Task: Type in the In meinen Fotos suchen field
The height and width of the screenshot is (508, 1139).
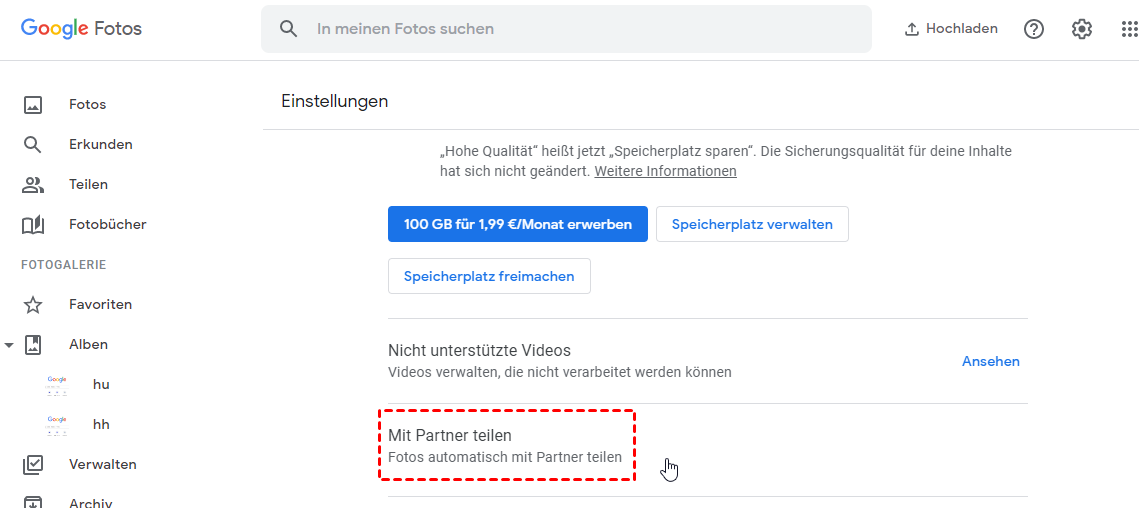Action: [580, 29]
